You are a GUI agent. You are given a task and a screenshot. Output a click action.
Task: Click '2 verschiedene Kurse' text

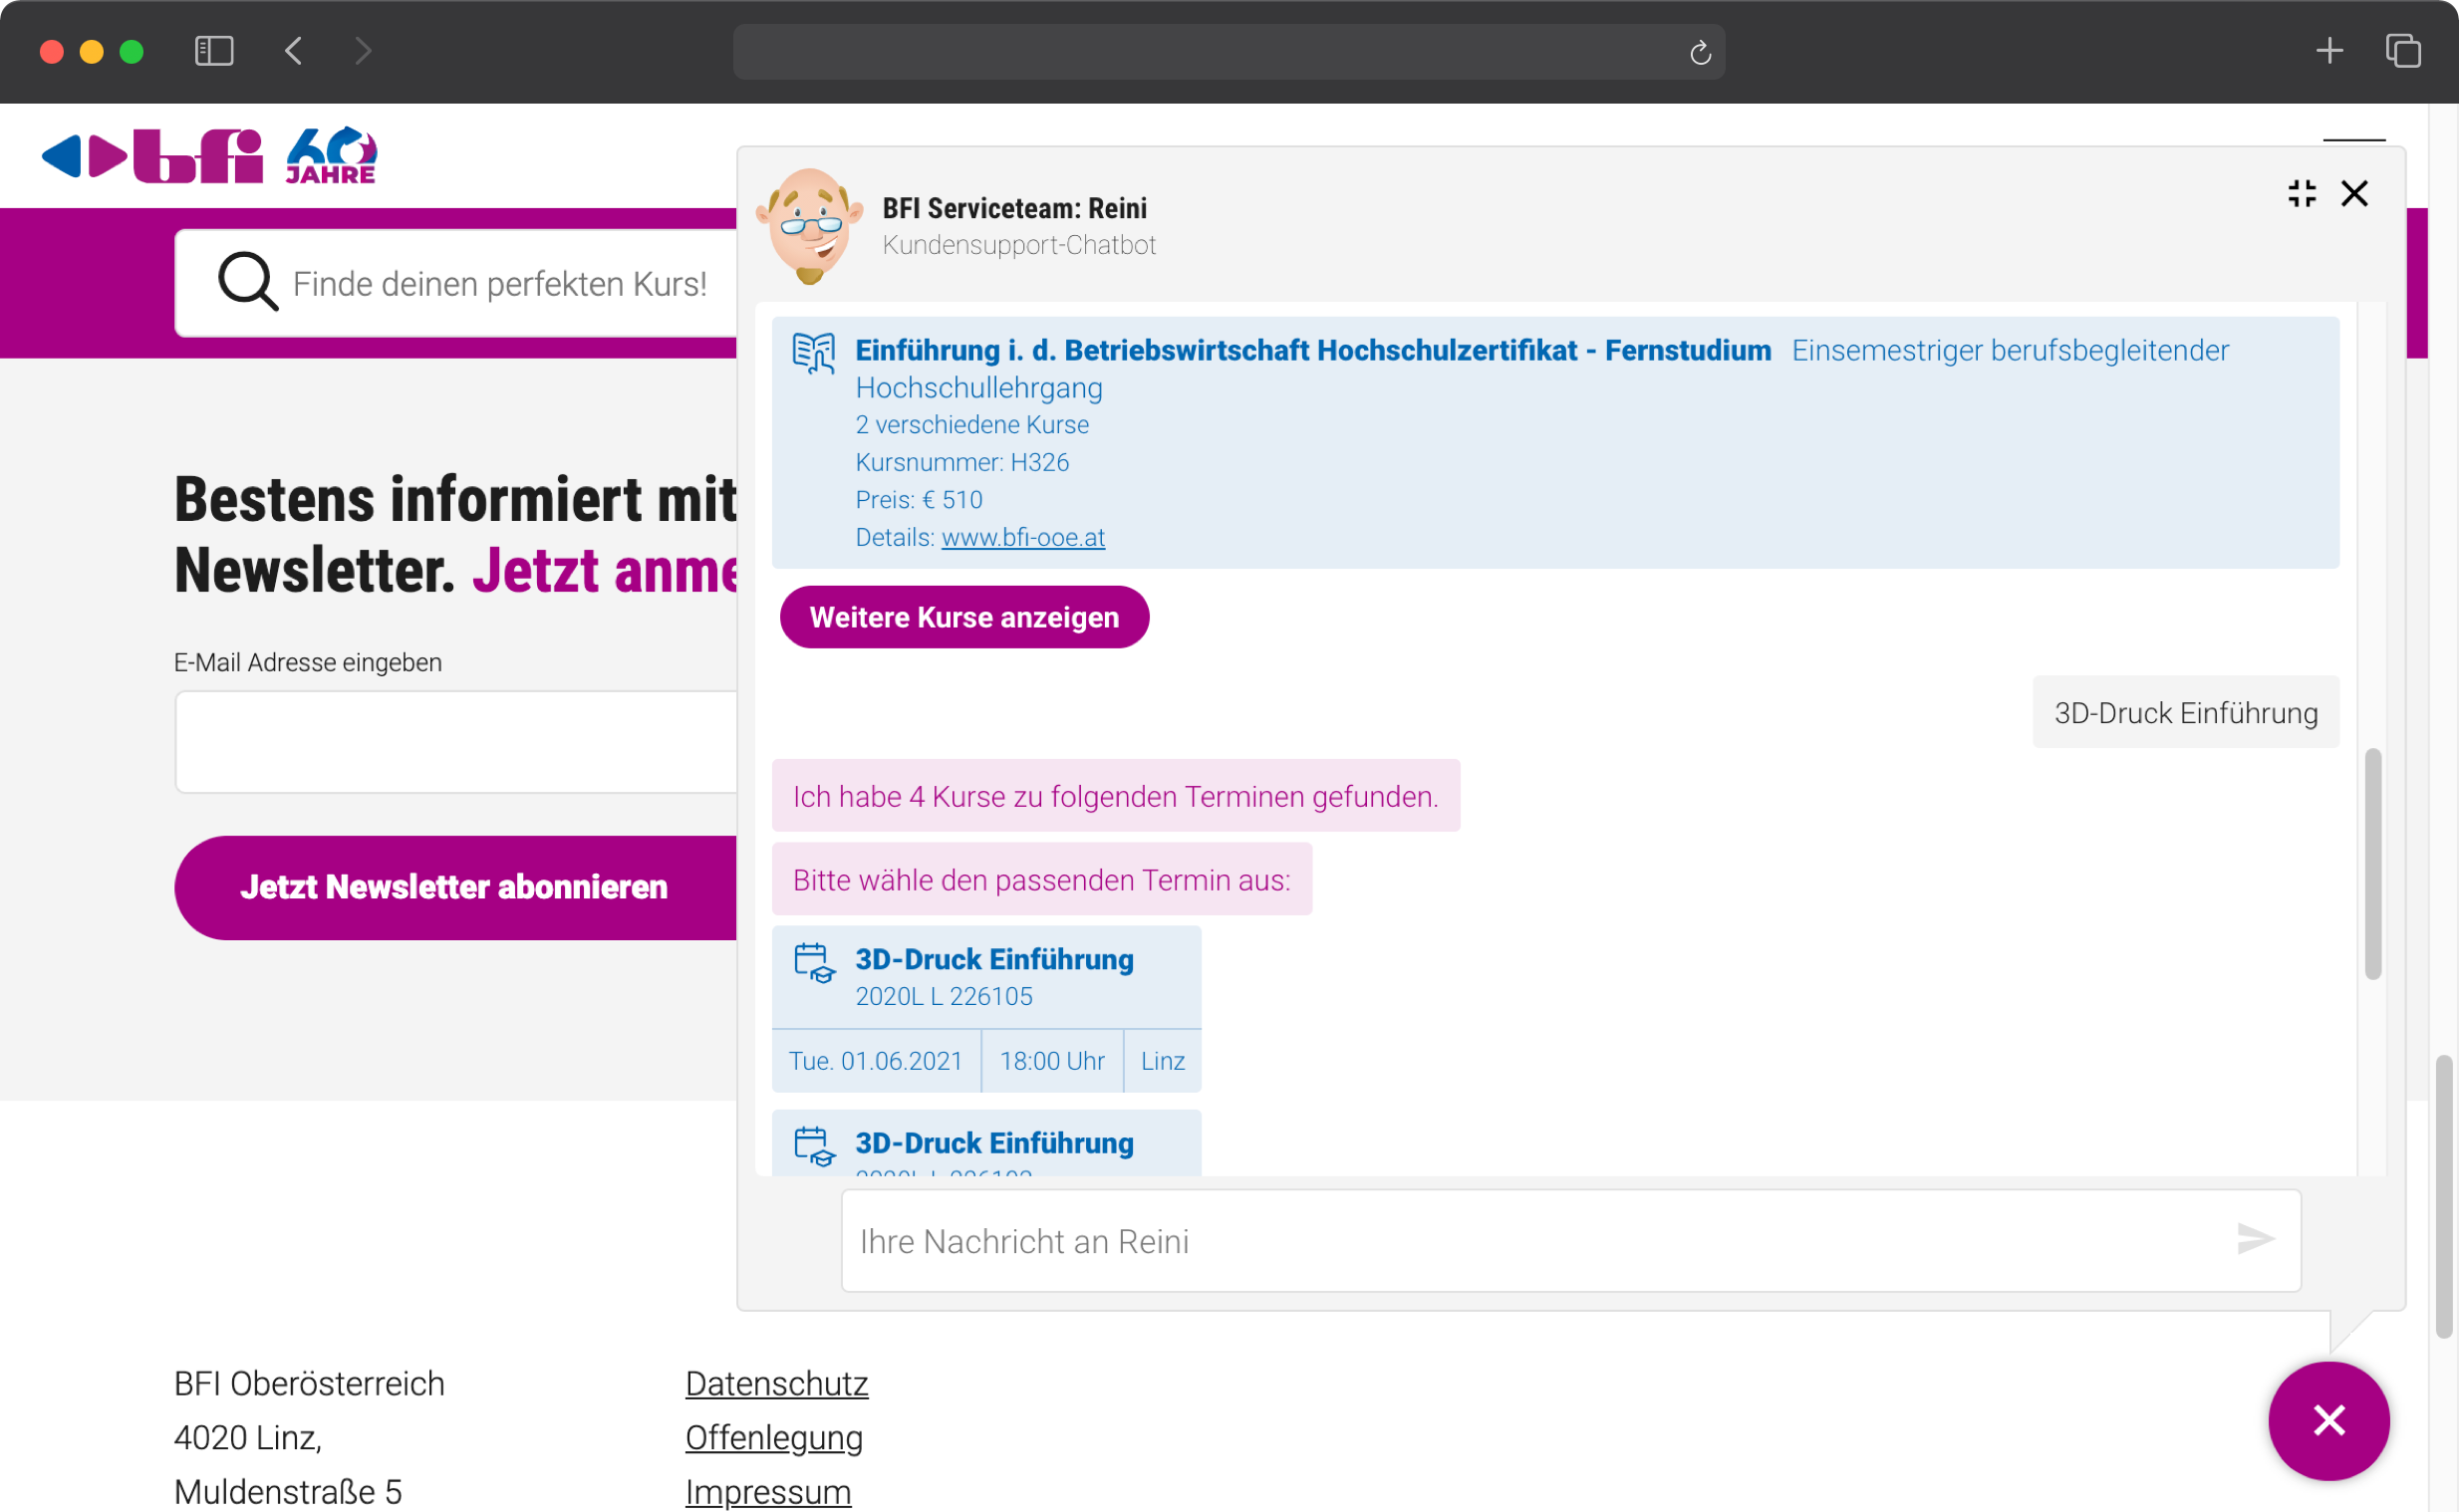[971, 424]
